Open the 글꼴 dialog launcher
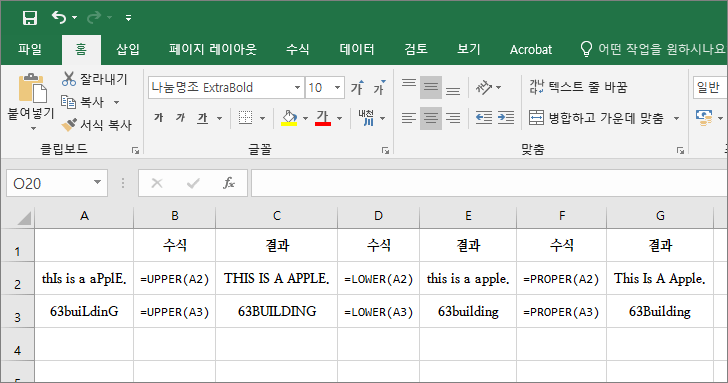 385,150
